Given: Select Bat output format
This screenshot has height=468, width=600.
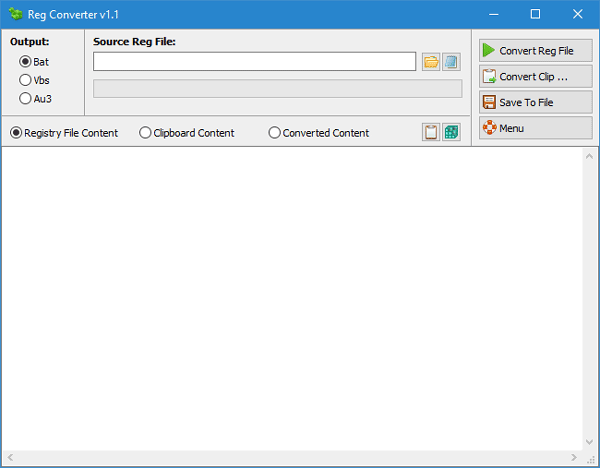Looking at the screenshot, I should tap(34, 62).
